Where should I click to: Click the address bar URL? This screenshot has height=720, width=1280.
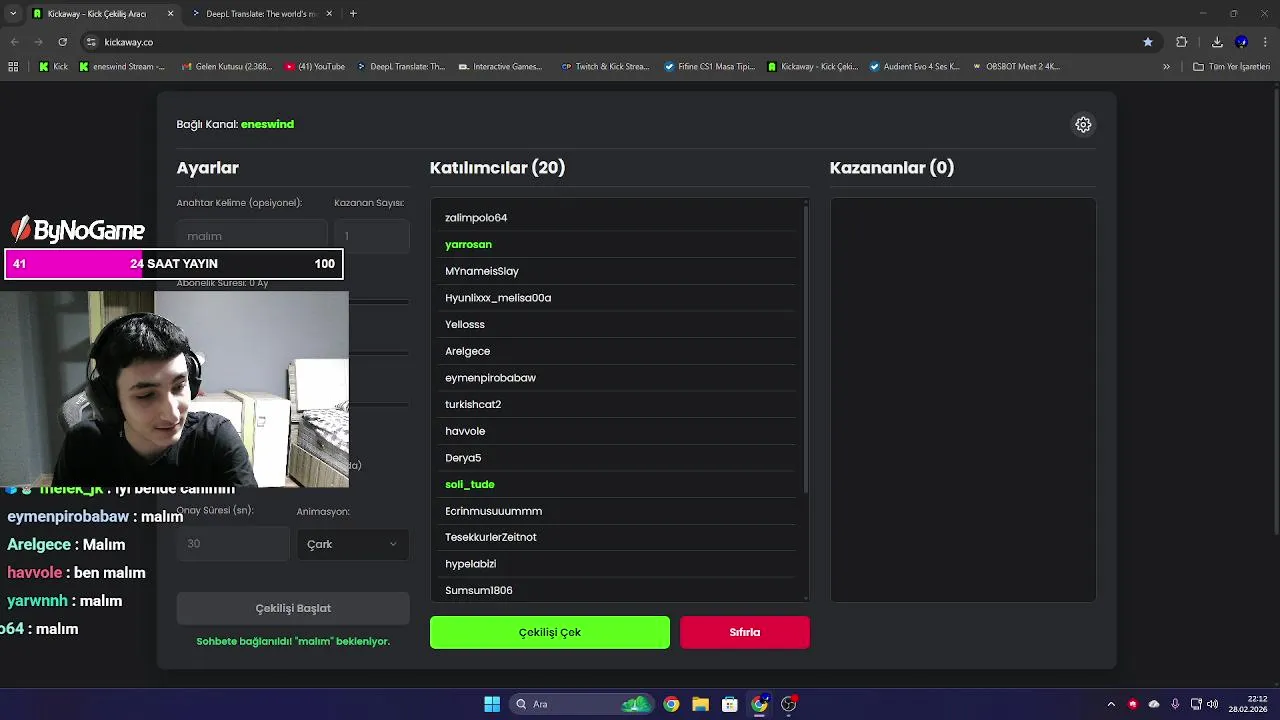[129, 42]
